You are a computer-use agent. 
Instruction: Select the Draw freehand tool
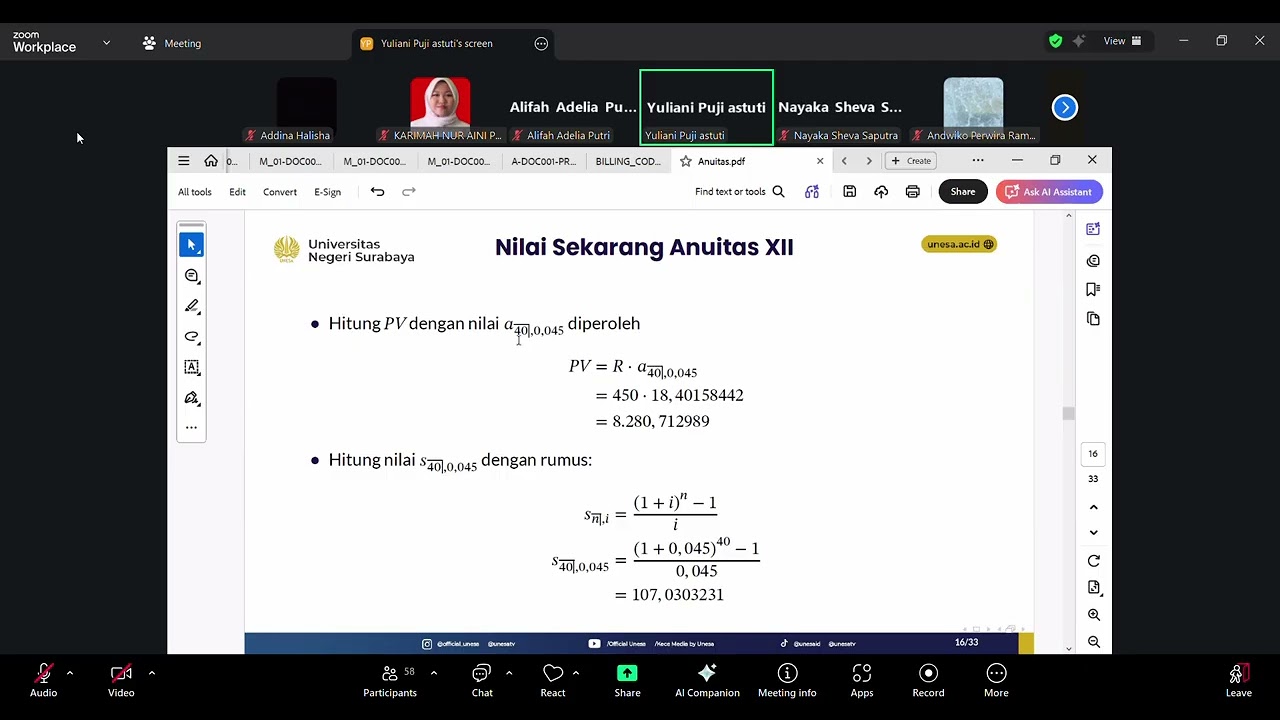click(x=191, y=336)
